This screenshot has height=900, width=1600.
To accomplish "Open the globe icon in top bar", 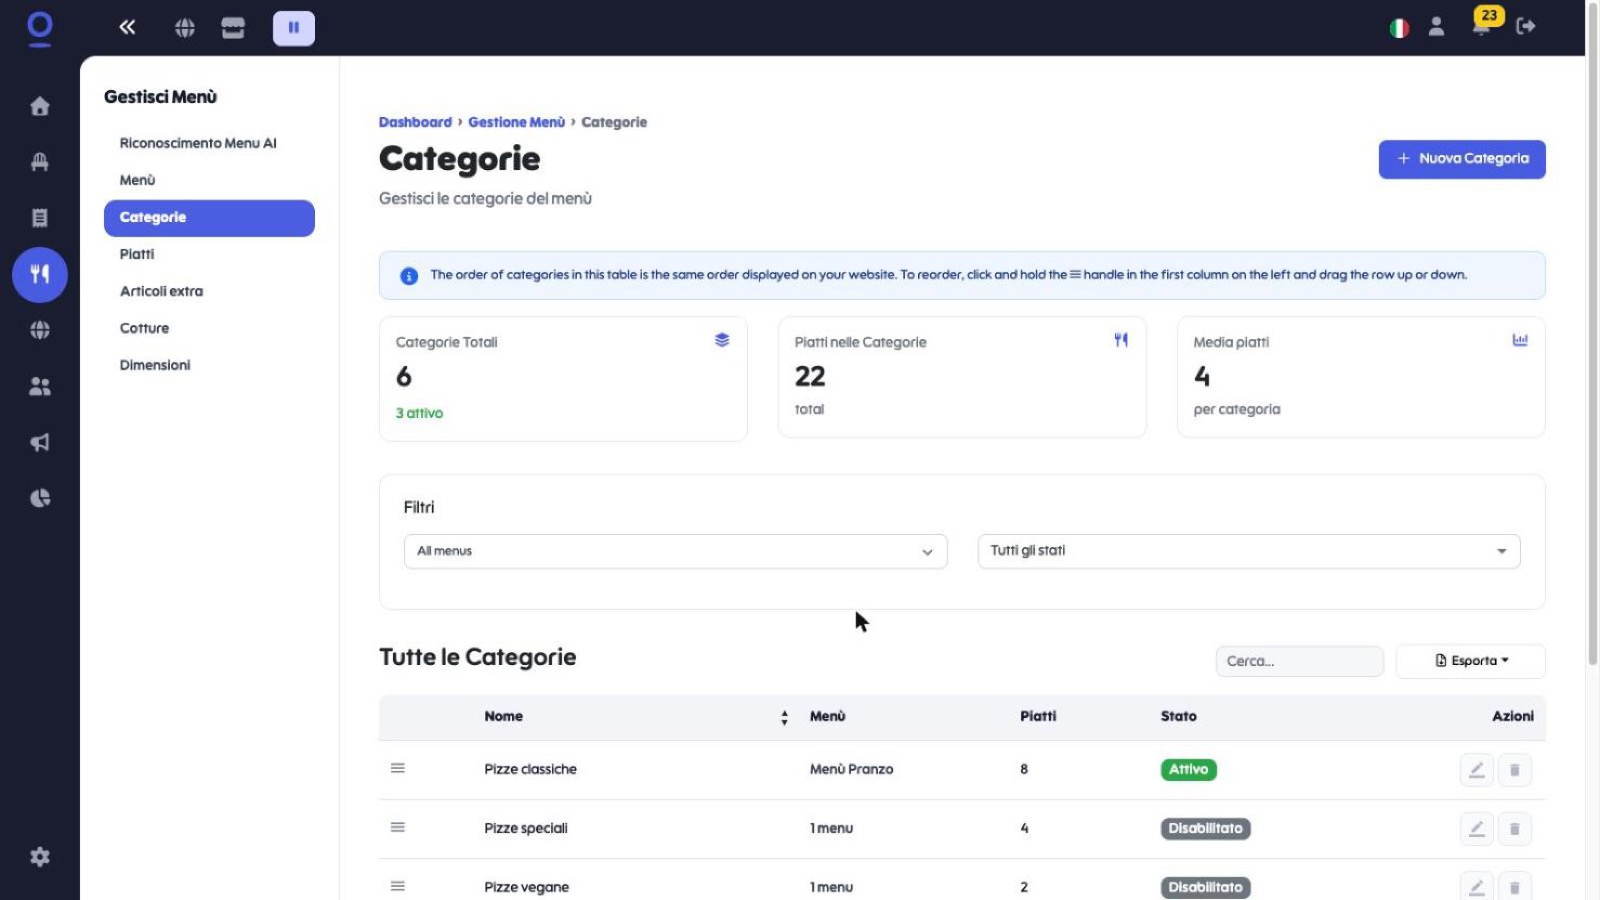I will point(185,28).
